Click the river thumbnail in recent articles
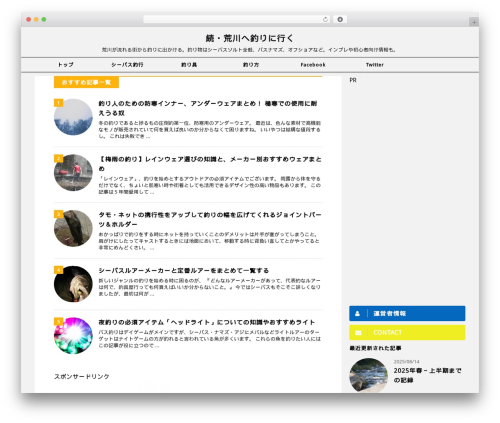The height and width of the screenshot is (423, 500). click(x=368, y=375)
